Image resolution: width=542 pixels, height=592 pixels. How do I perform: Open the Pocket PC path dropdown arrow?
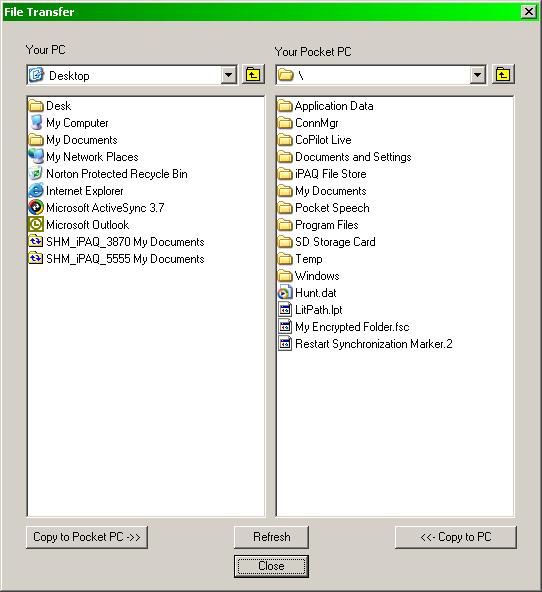477,75
